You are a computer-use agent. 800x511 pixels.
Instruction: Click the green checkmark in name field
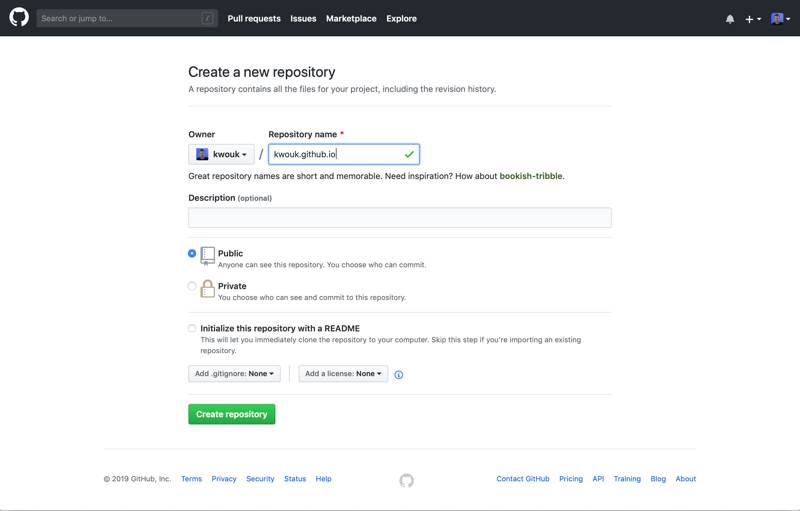[x=409, y=154]
